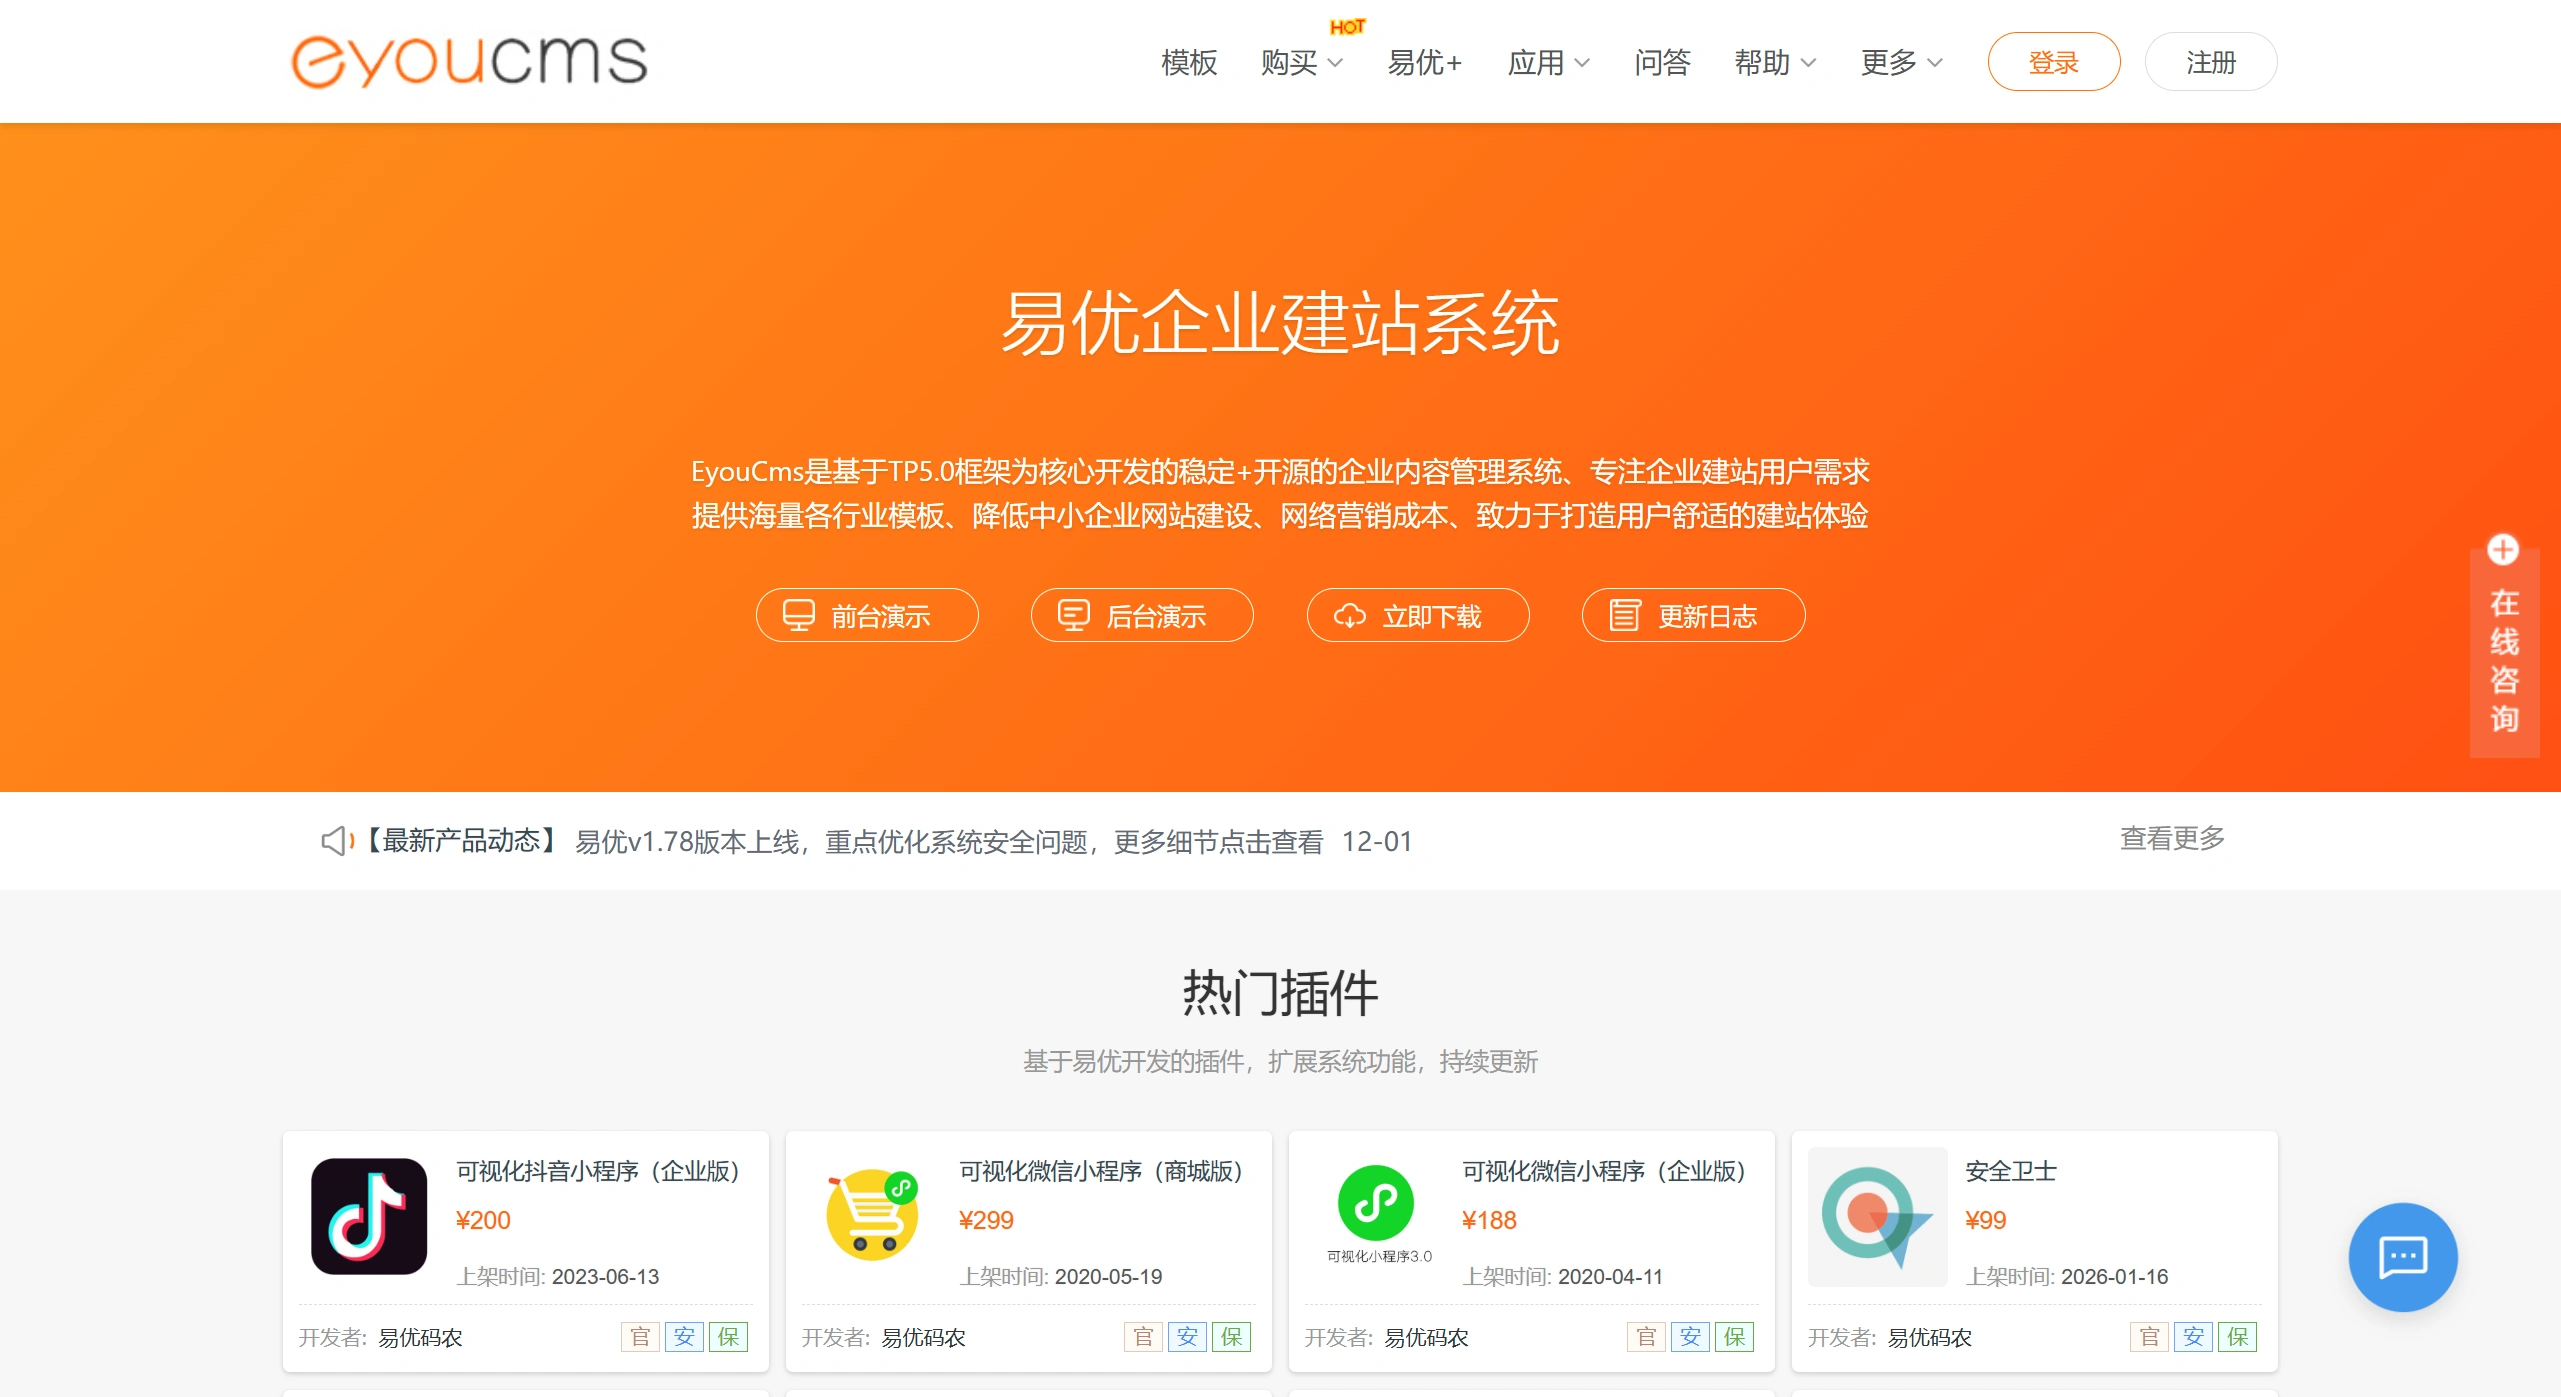Click the EyouCMS logo

468,60
